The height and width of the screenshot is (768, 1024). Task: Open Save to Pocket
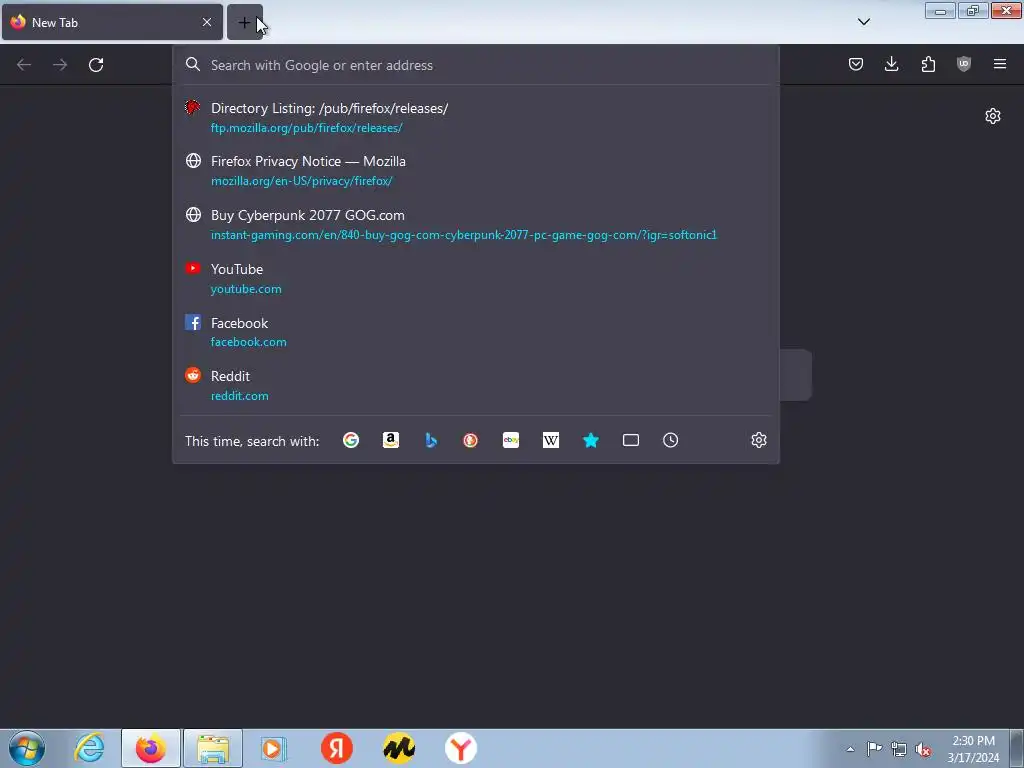[856, 64]
